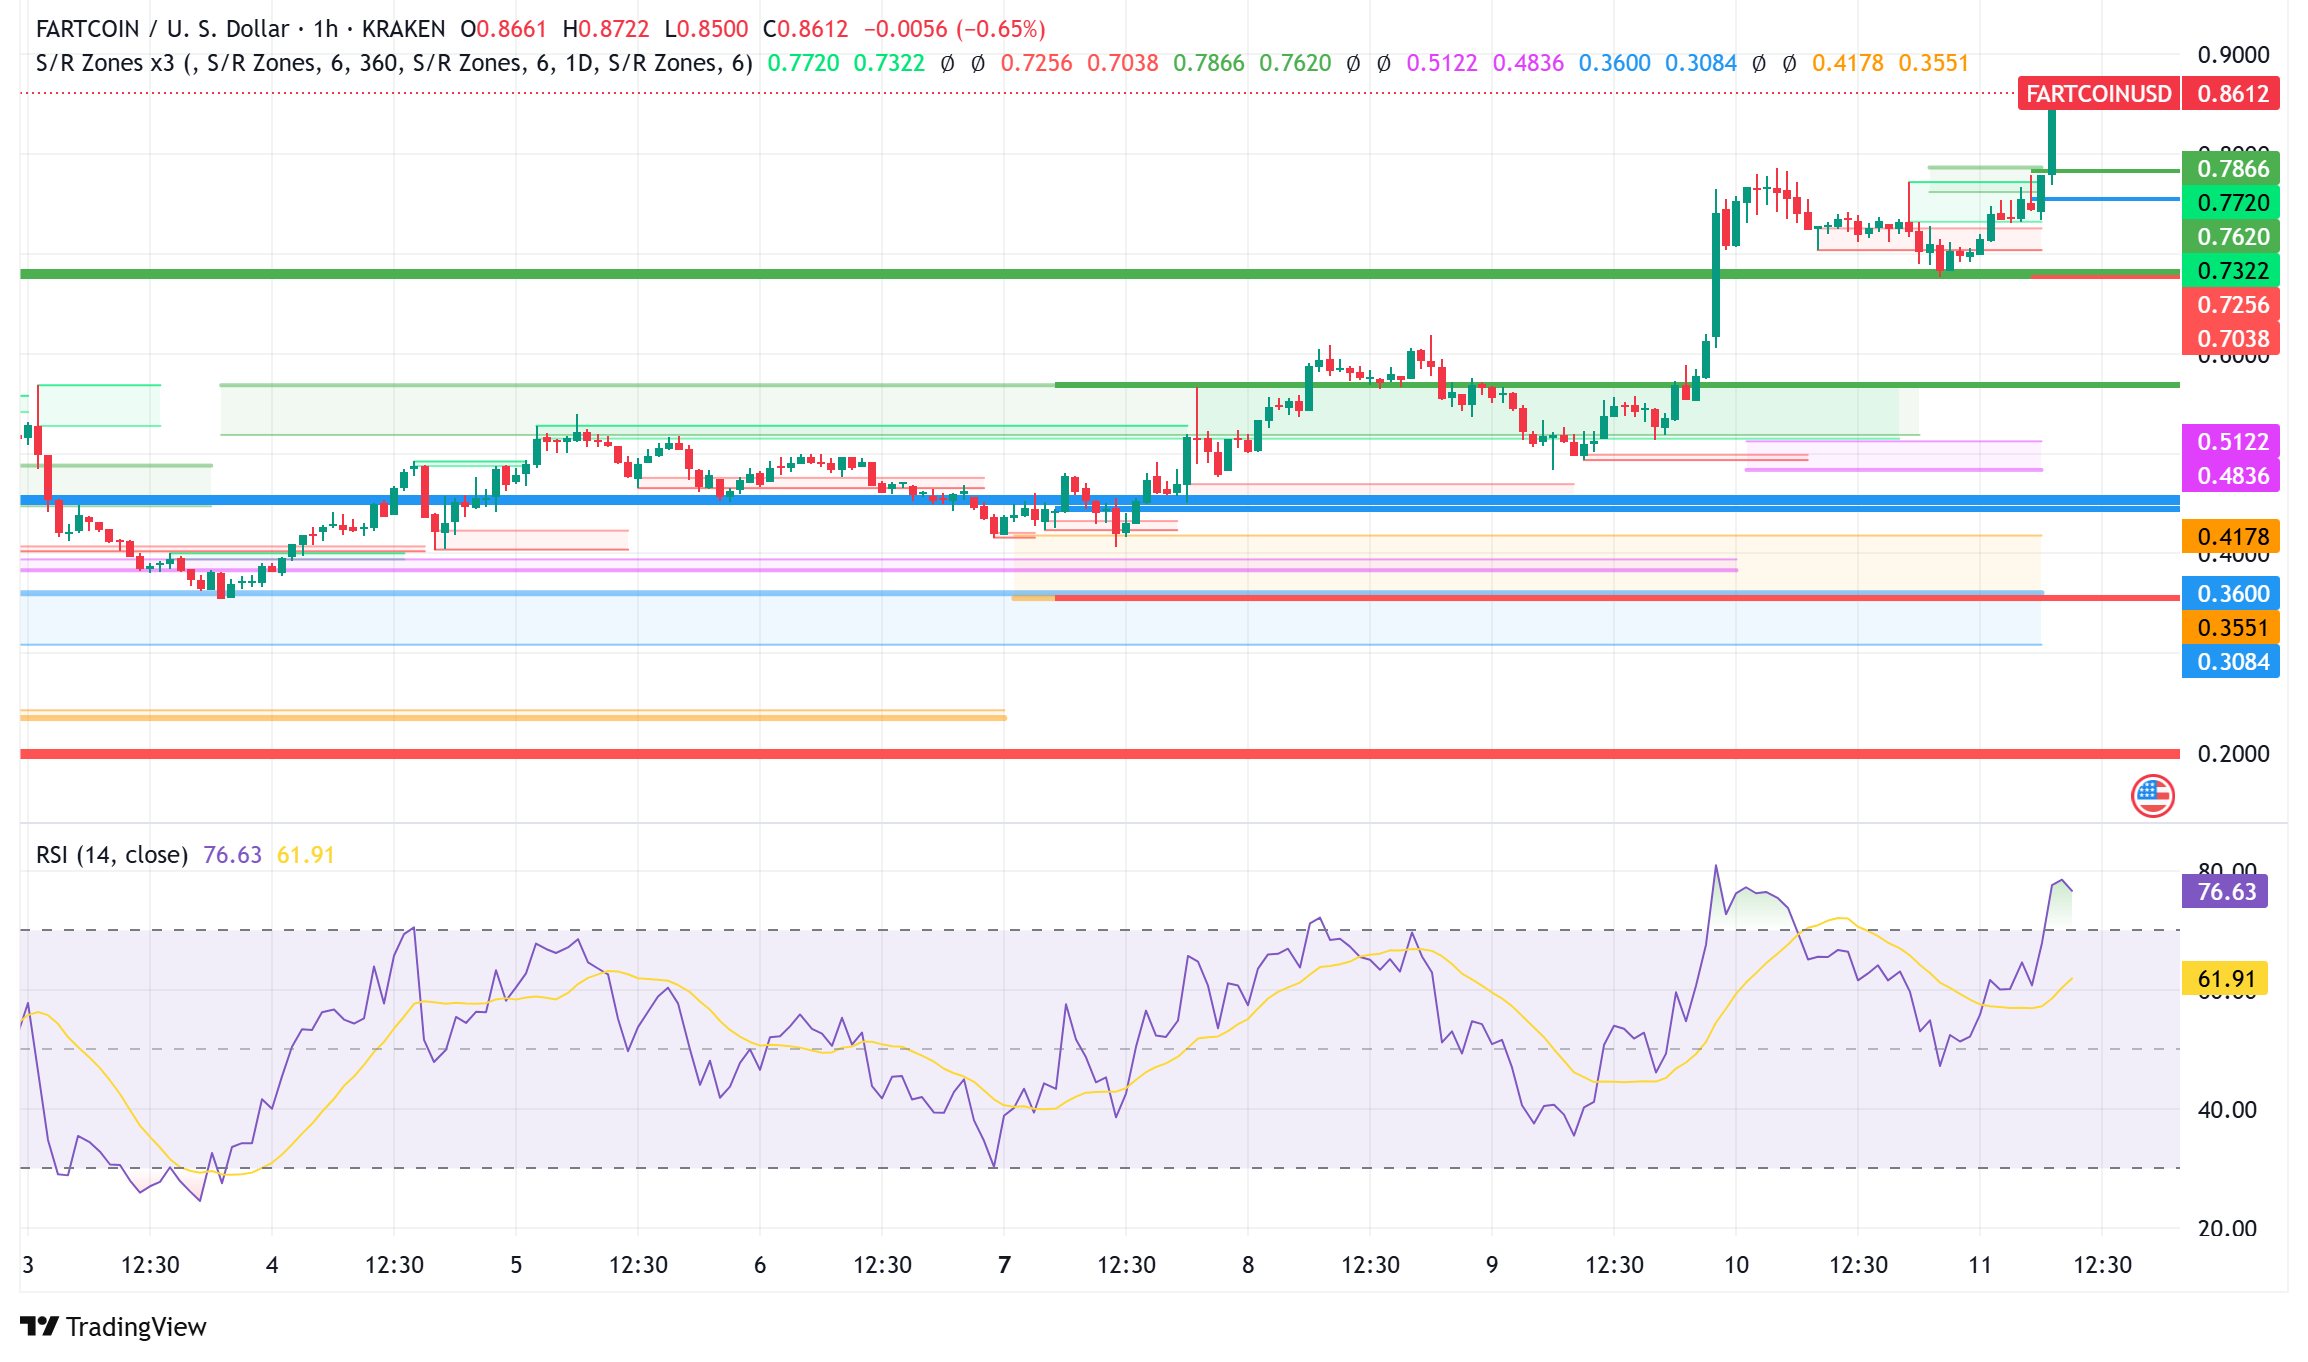
Task: Click the yellow 61.91 RSI MA label
Action: pyautogui.click(x=2225, y=978)
